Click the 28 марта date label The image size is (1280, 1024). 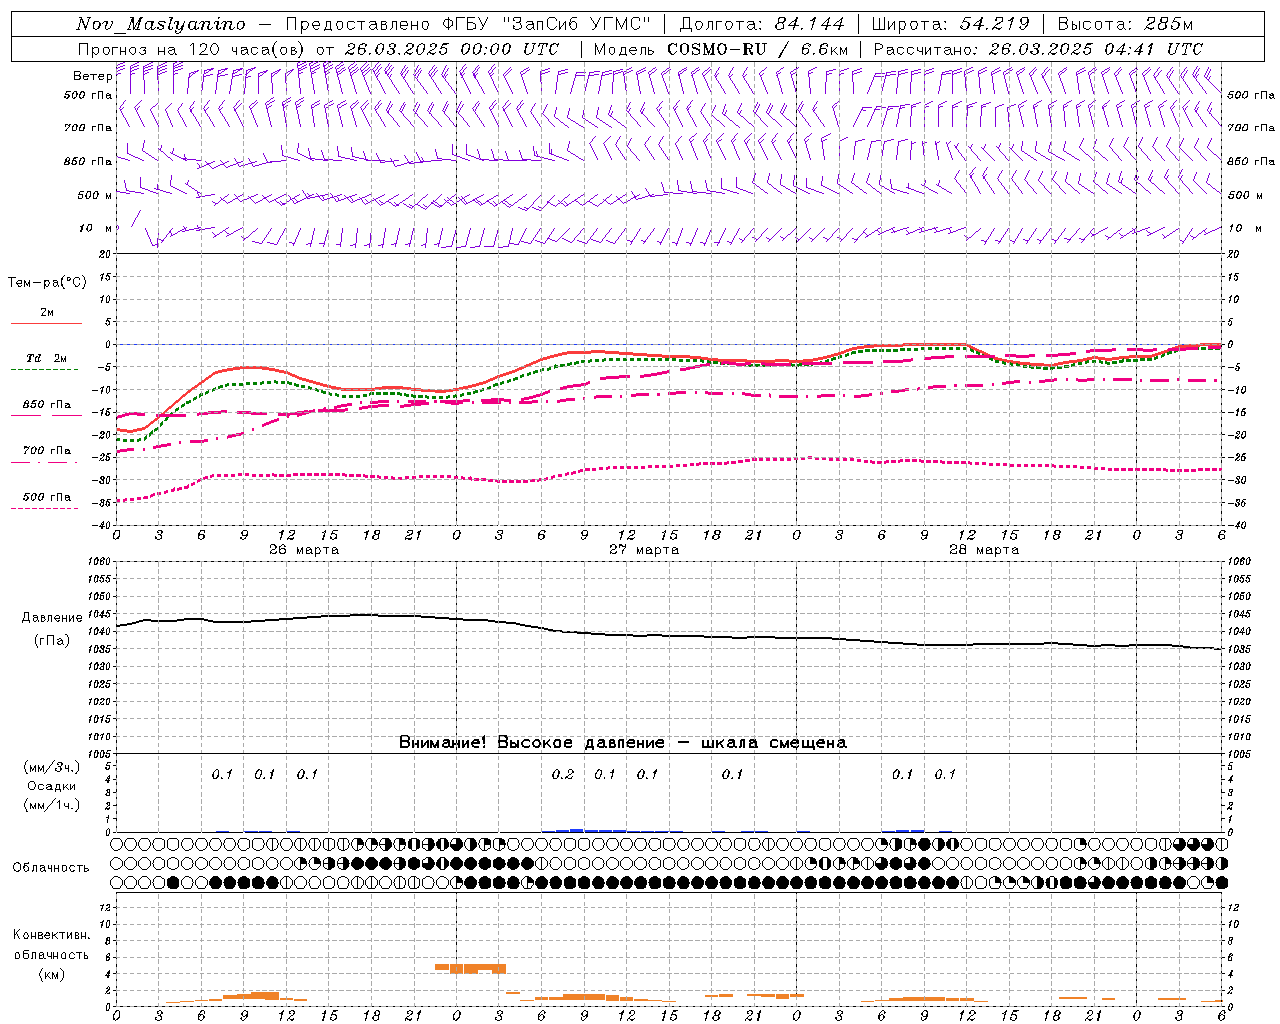(984, 550)
